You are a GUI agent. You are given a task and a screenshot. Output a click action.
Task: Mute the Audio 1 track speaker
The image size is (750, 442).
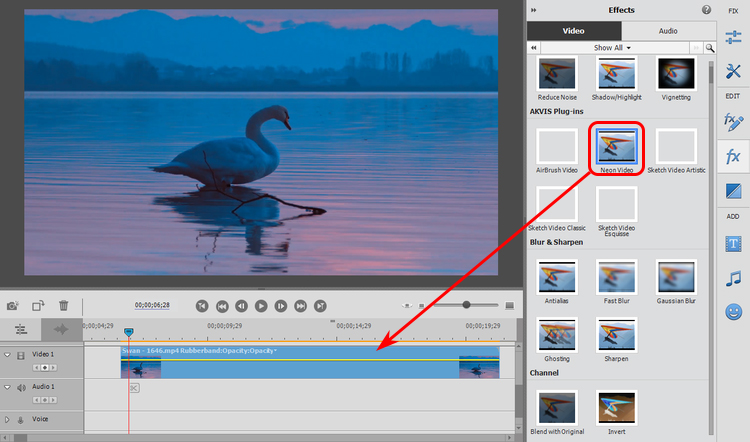coord(21,387)
